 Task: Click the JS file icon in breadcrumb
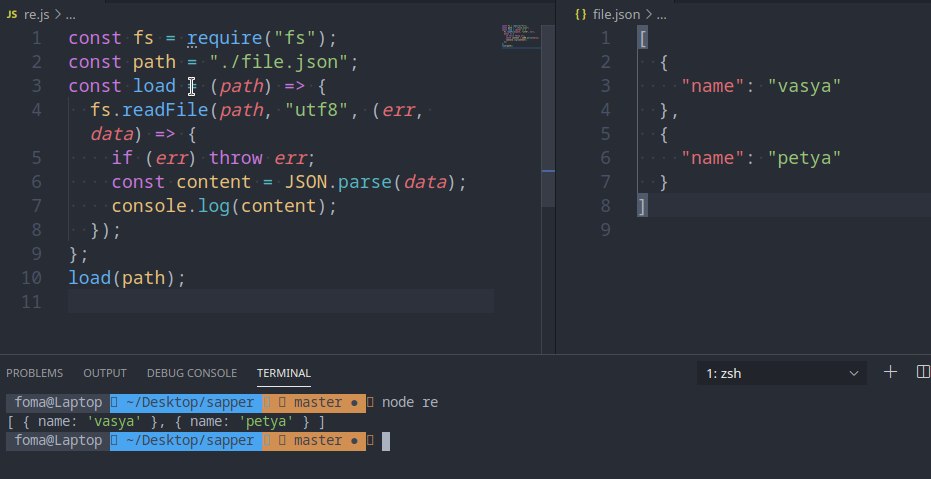point(12,15)
